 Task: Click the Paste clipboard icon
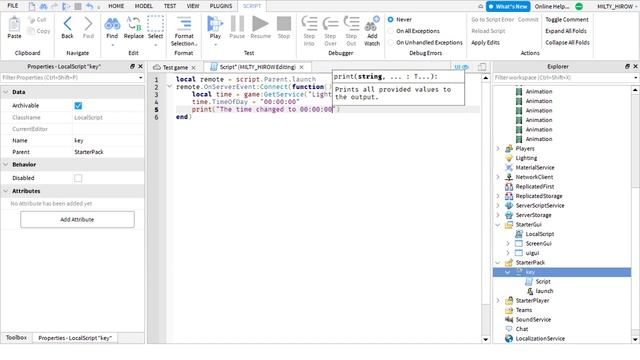tap(14, 24)
